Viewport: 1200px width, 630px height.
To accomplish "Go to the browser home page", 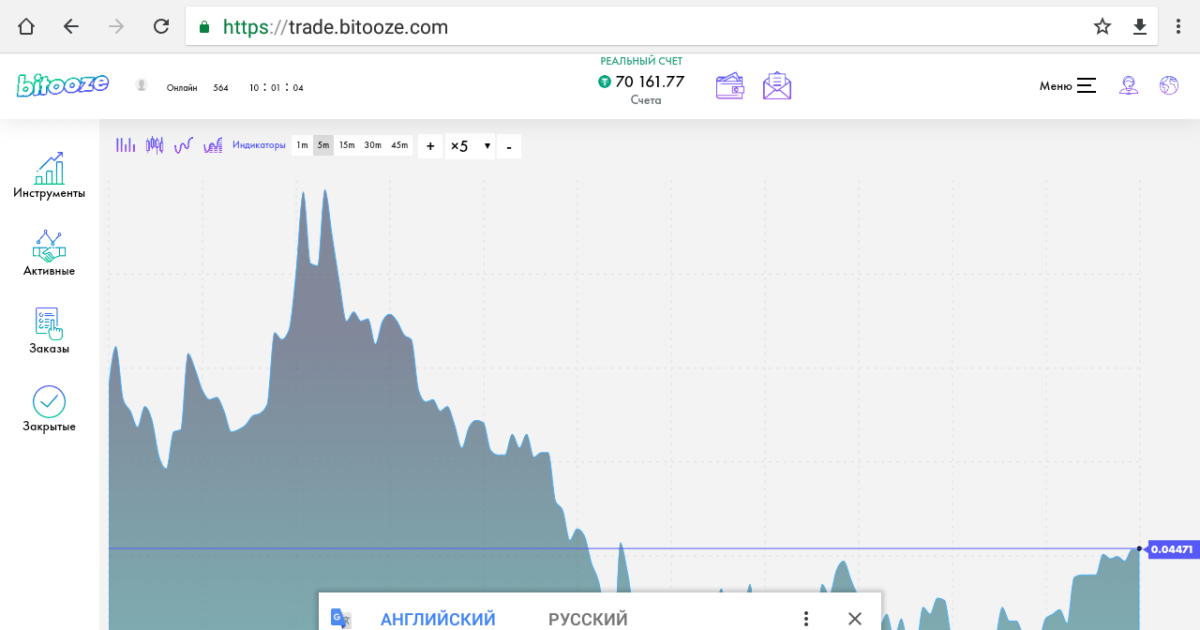I will 27,27.
